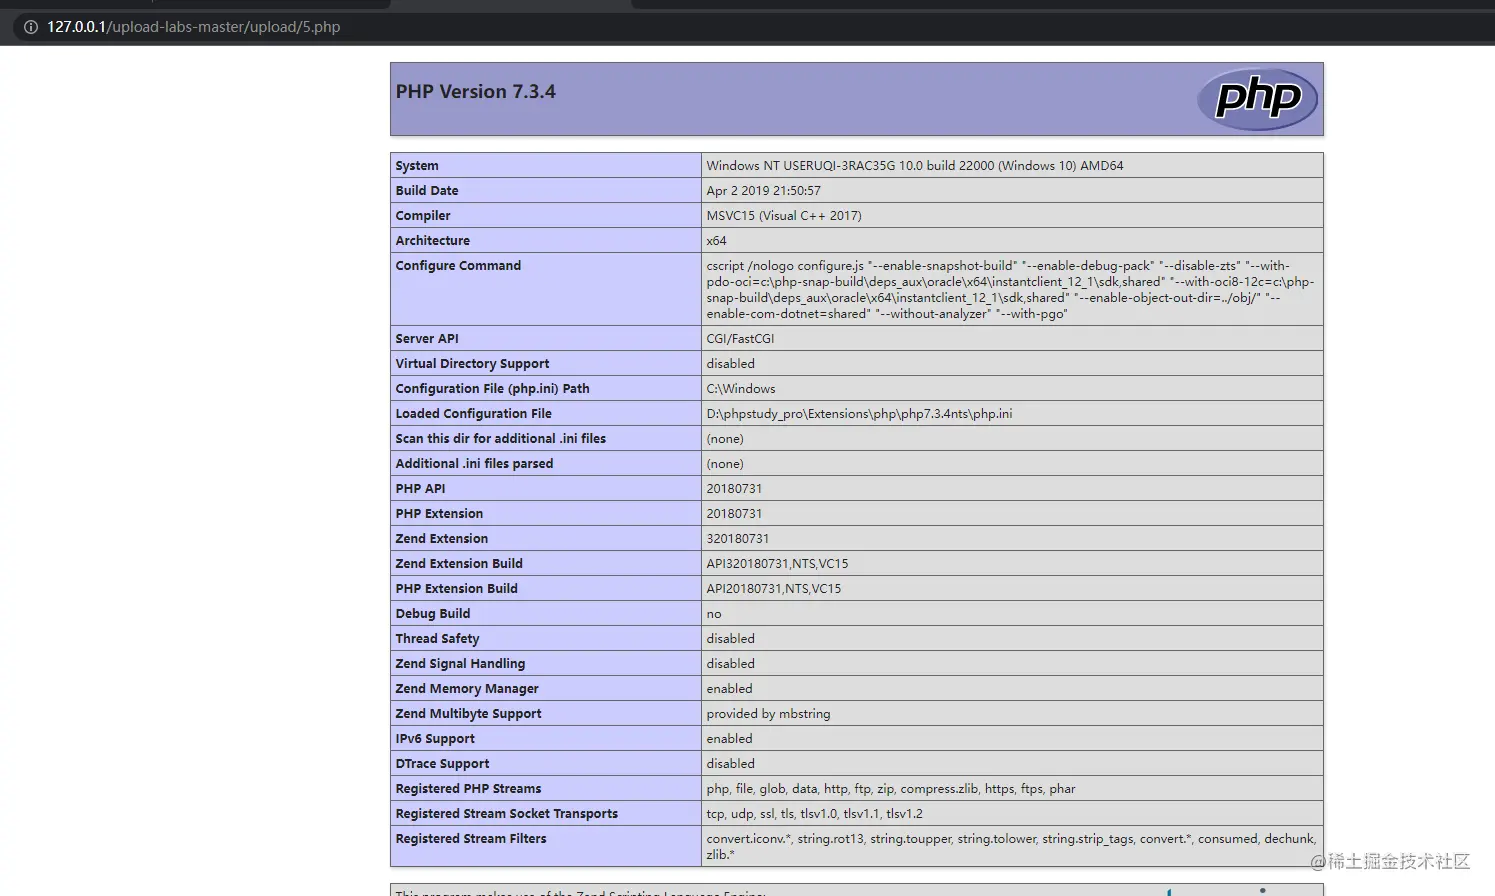This screenshot has width=1495, height=896.
Task: Focus the address bar URL 127.0.0.1/upload-labs-master/upload/5.php
Action: coord(193,27)
